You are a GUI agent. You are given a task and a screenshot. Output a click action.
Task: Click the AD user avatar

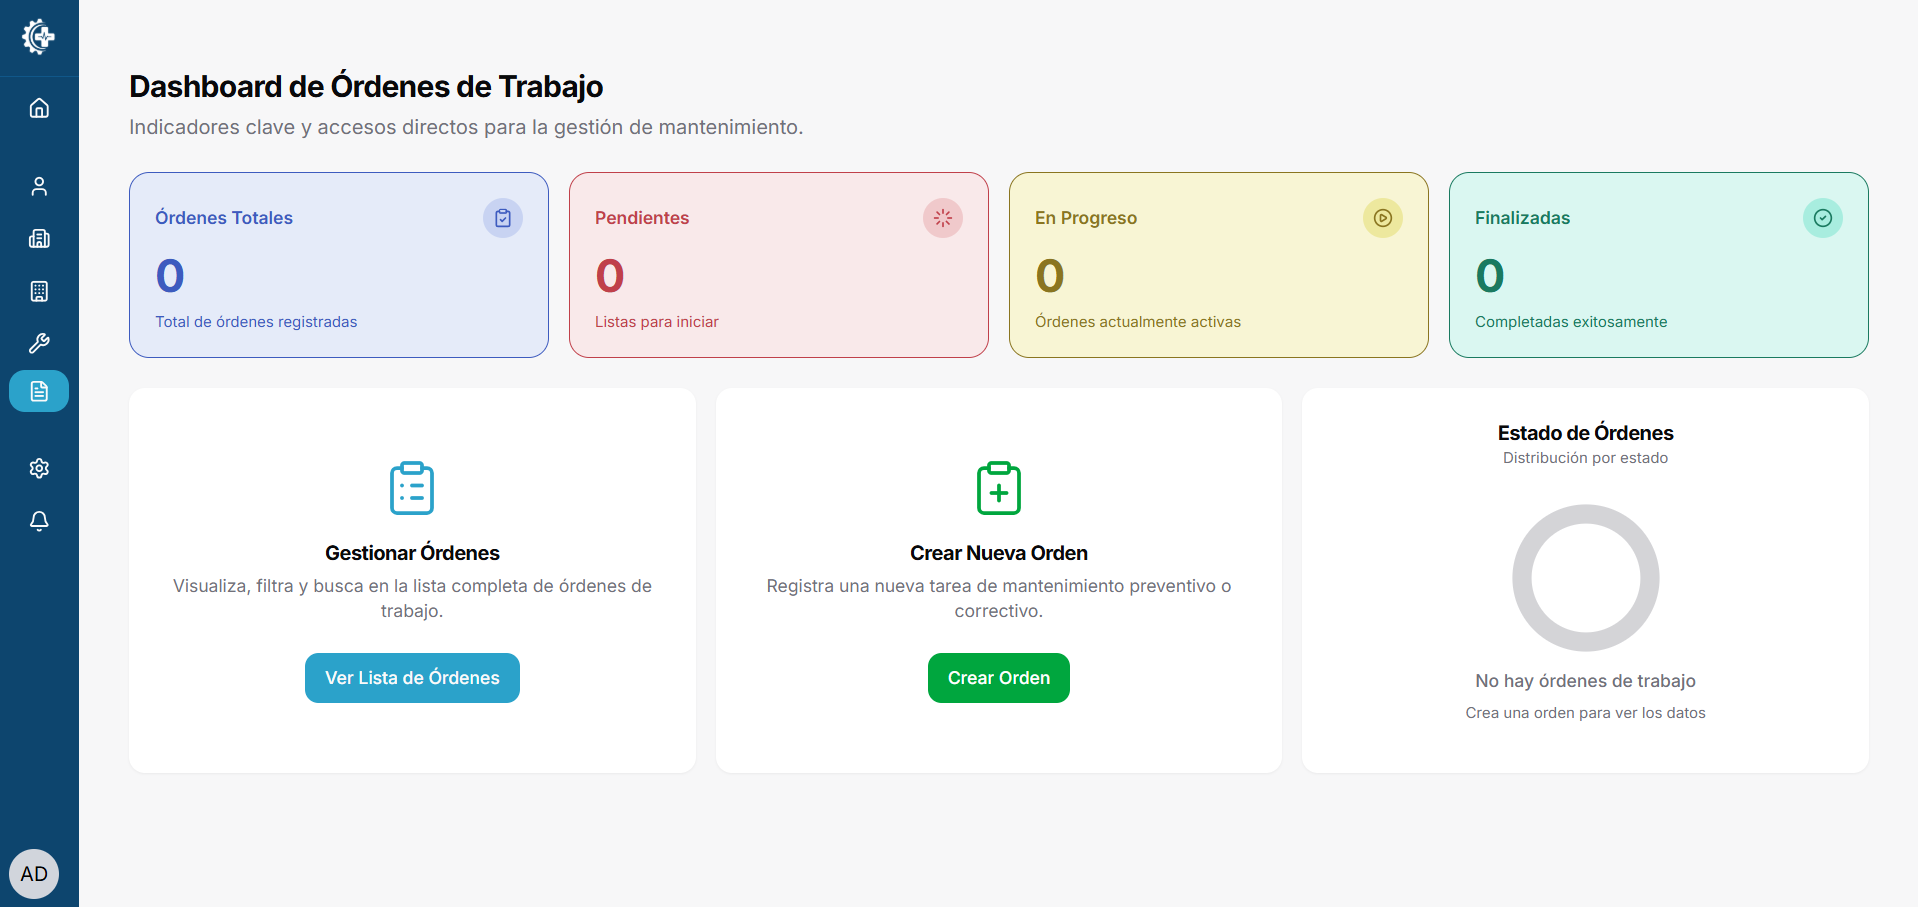pyautogui.click(x=34, y=874)
